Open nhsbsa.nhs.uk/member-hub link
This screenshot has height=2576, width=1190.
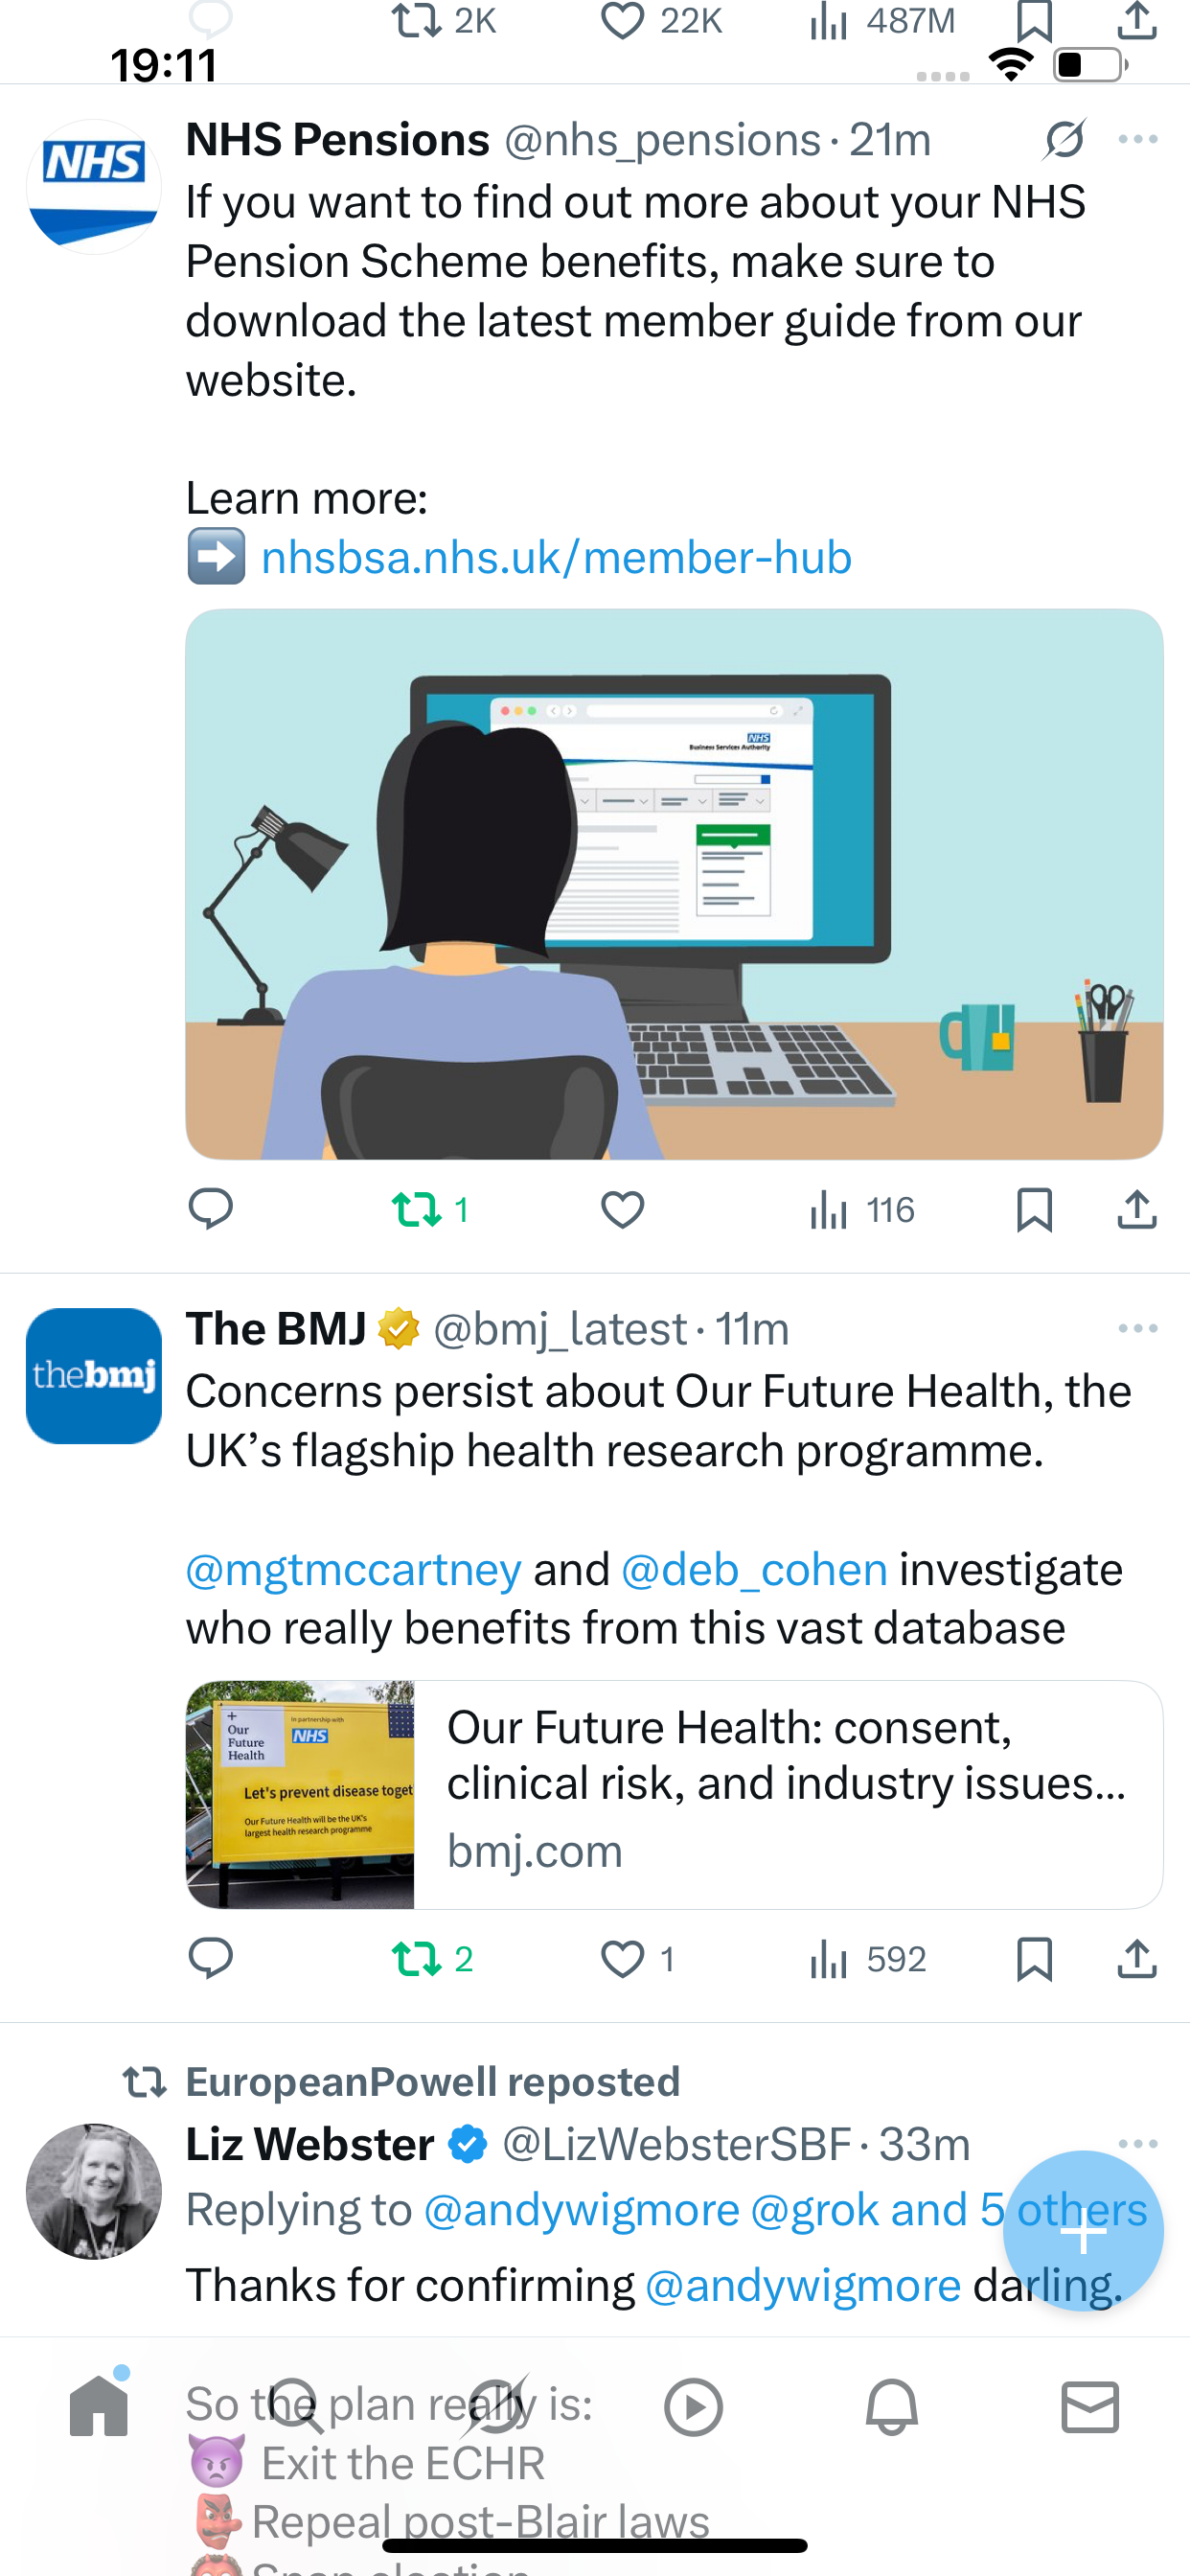point(556,557)
